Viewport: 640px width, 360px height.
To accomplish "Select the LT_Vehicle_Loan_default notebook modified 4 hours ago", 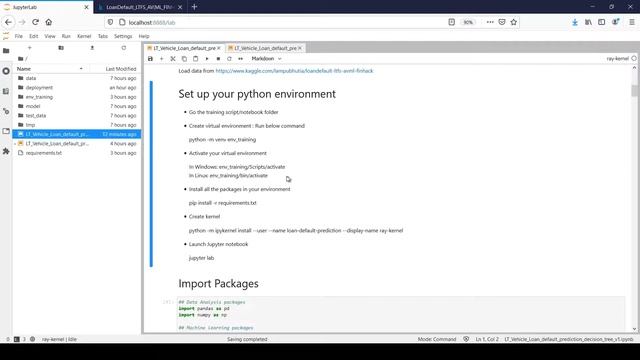I will click(x=77, y=144).
